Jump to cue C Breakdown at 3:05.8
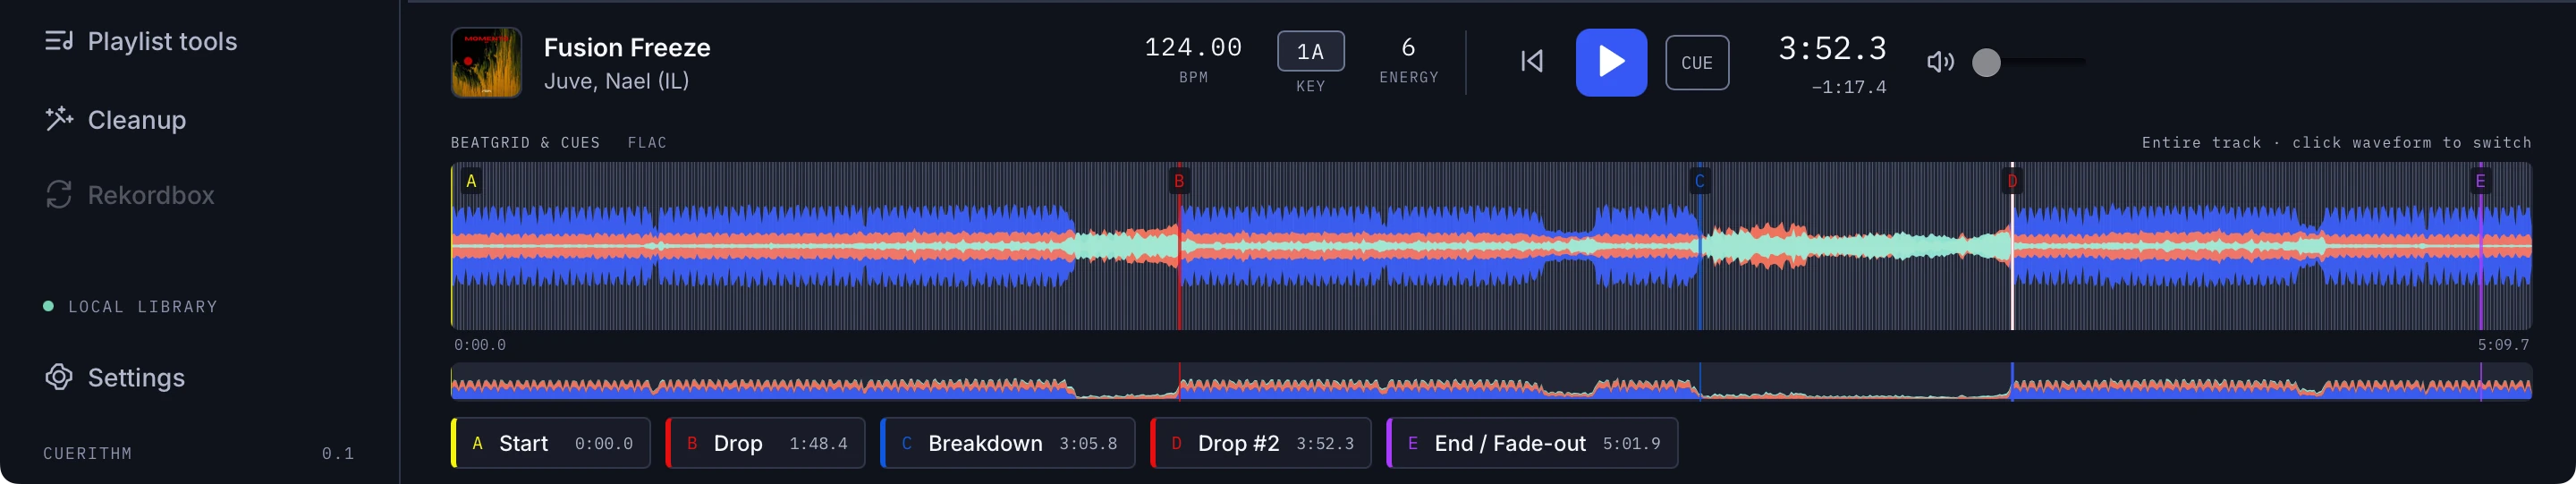Viewport: 2576px width, 484px height. coord(1007,443)
